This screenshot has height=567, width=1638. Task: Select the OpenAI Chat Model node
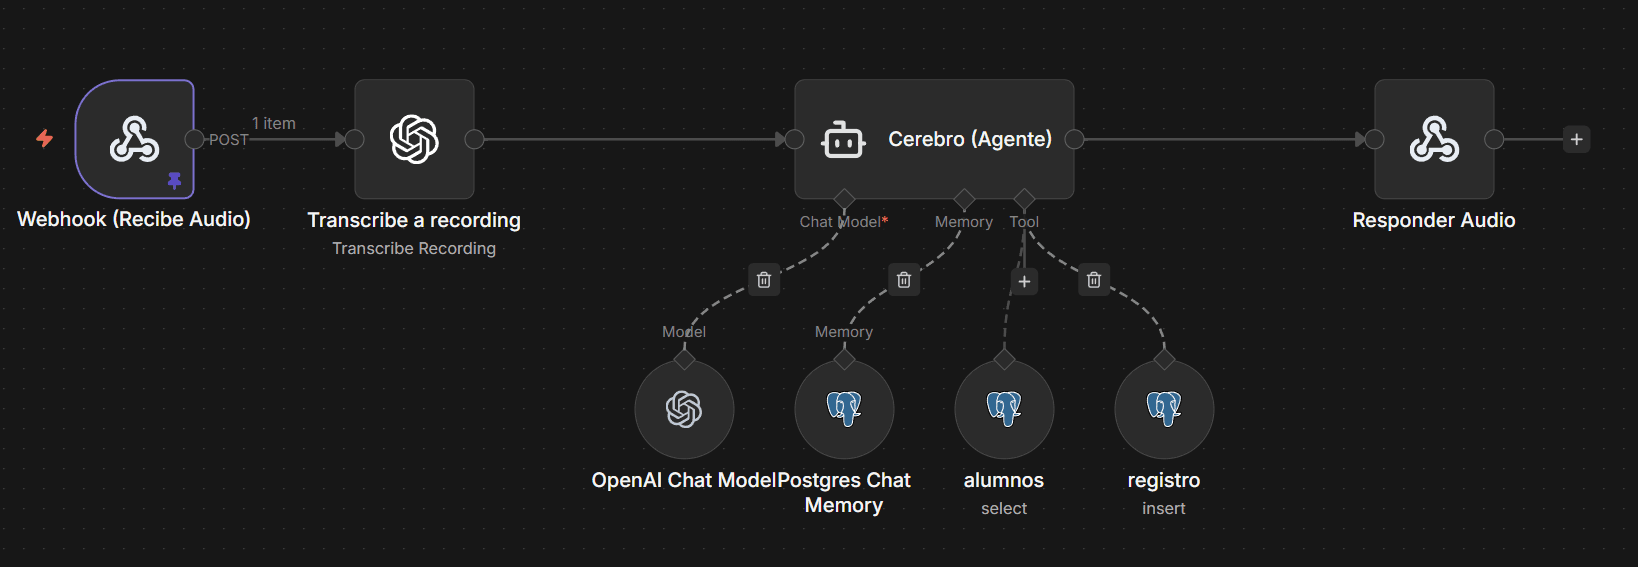point(684,409)
